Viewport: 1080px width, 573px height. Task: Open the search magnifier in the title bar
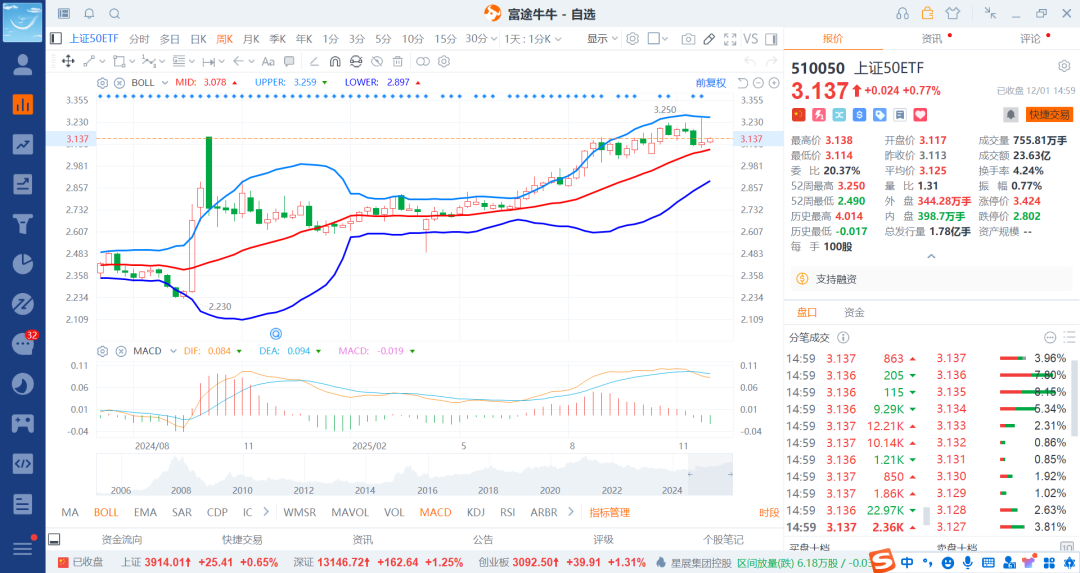[114, 14]
